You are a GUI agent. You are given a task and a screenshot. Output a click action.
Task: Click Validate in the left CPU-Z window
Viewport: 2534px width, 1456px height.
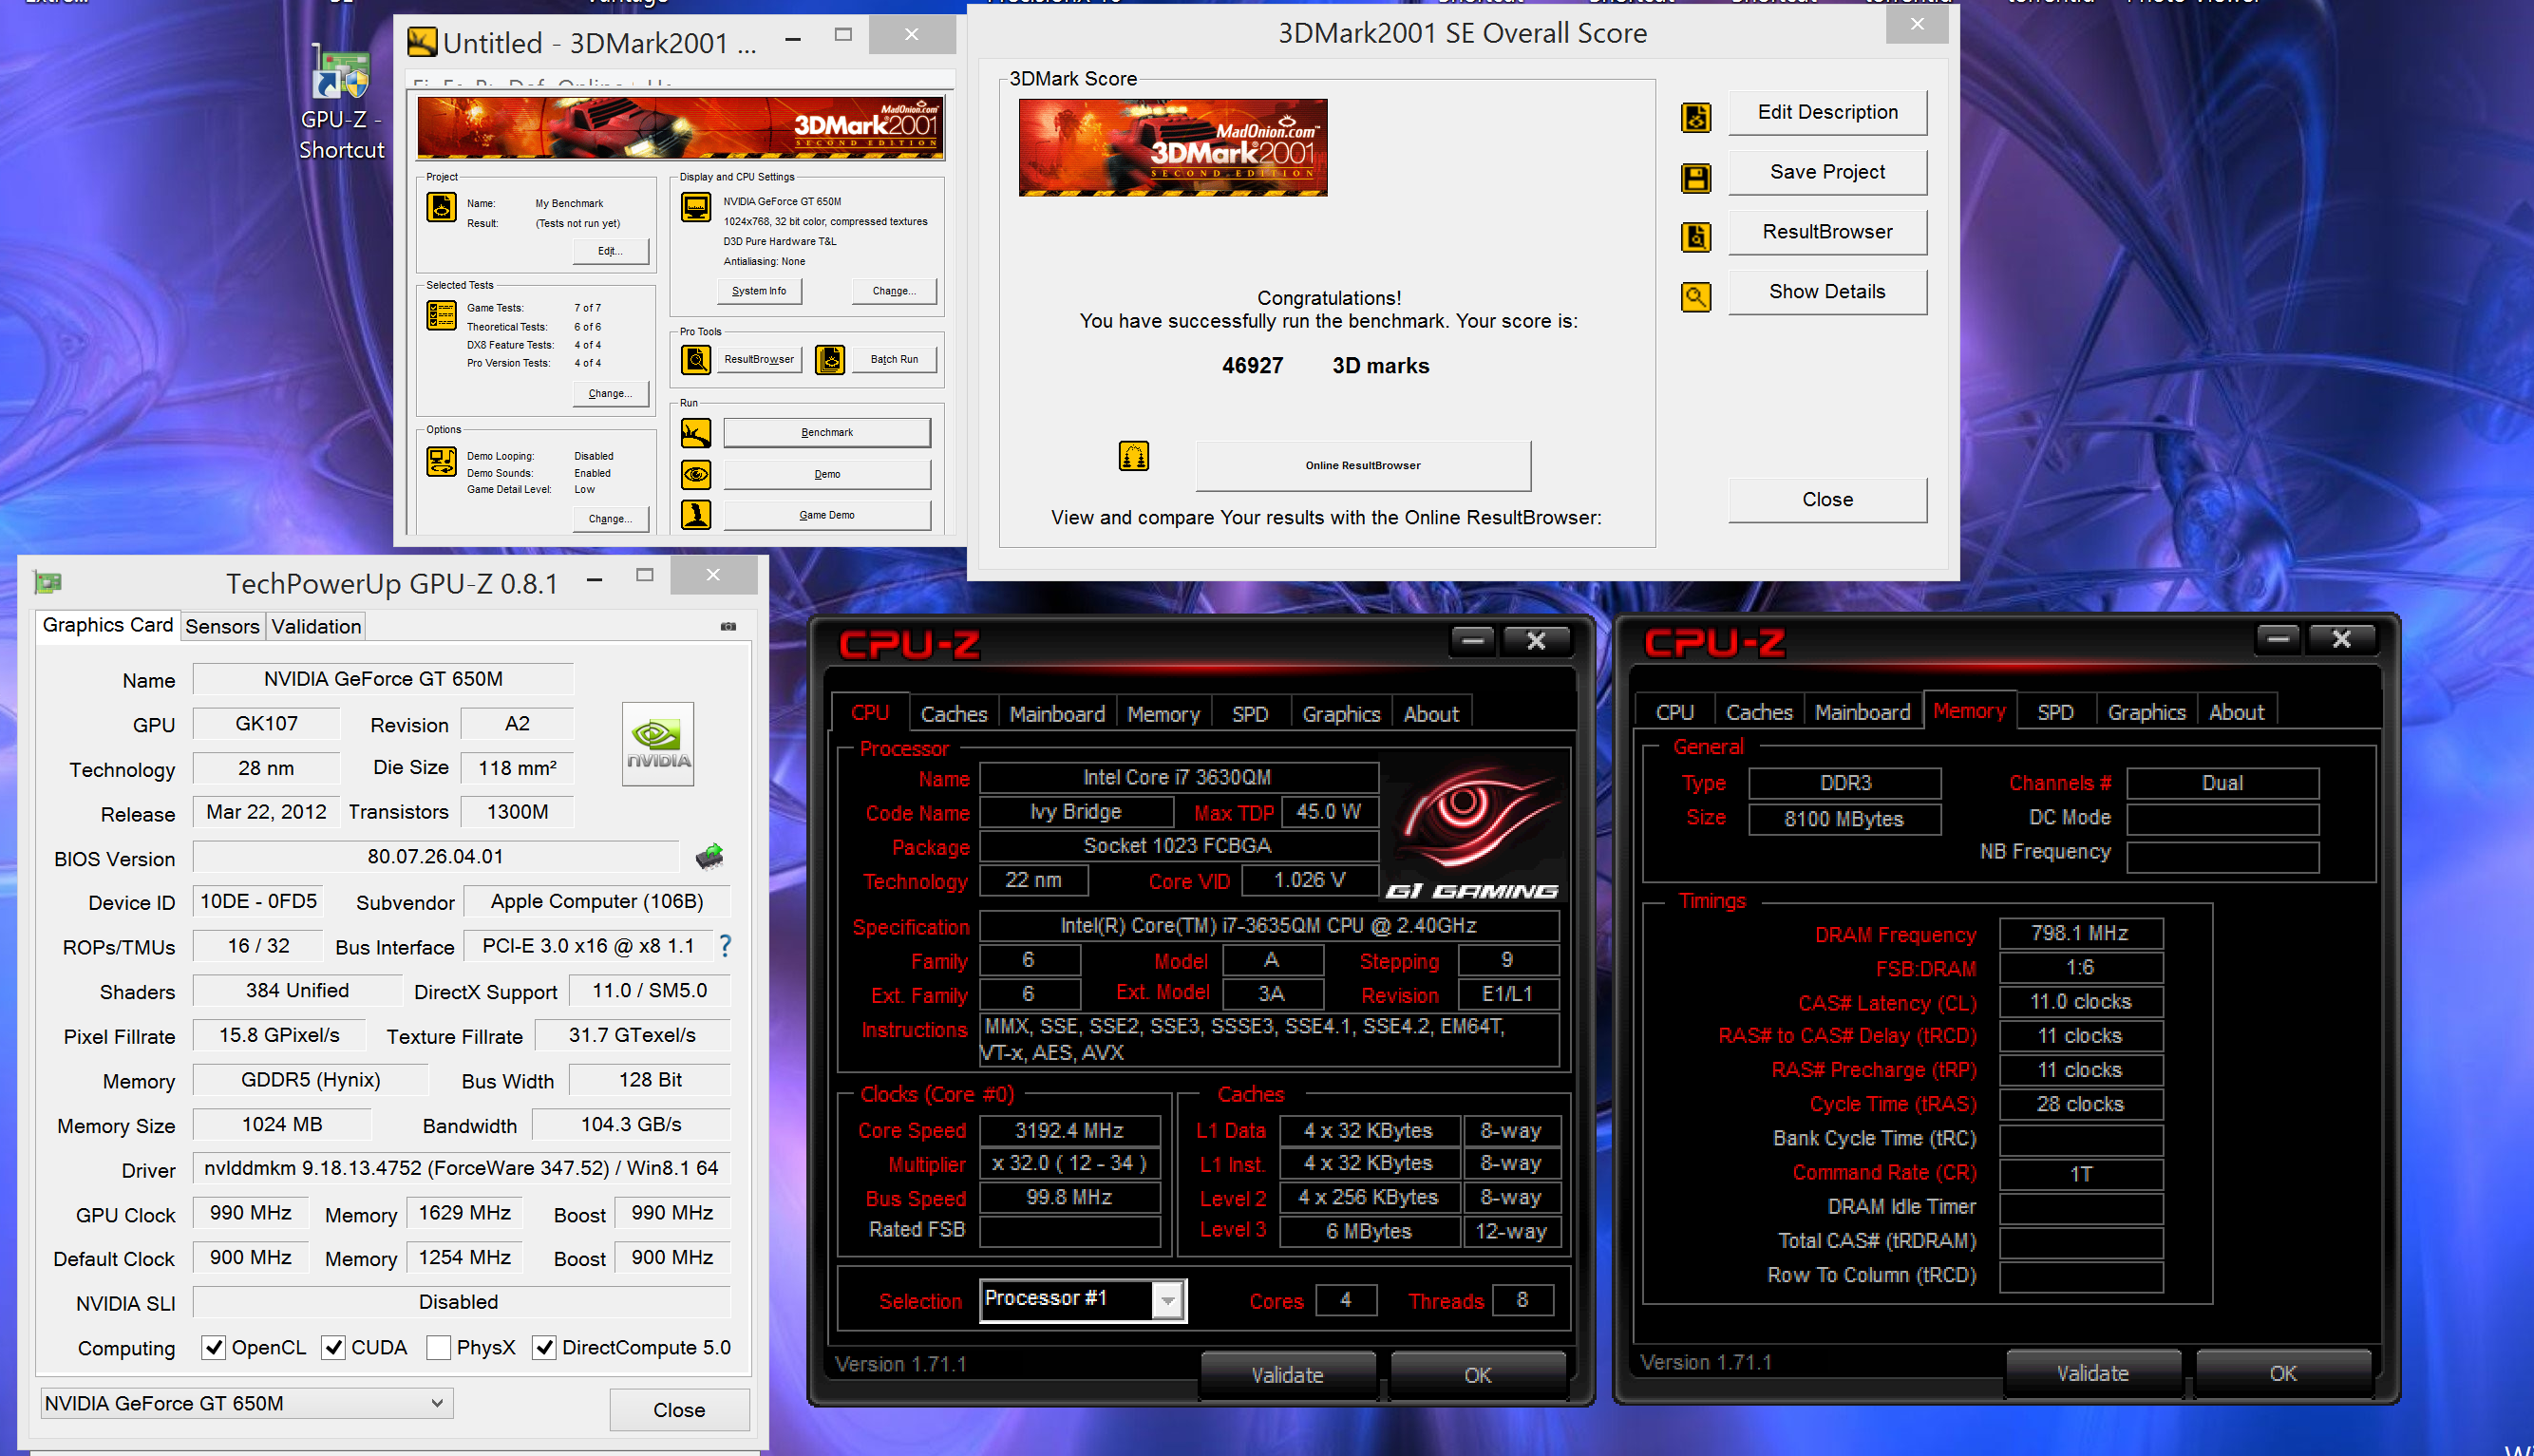[x=1287, y=1375]
